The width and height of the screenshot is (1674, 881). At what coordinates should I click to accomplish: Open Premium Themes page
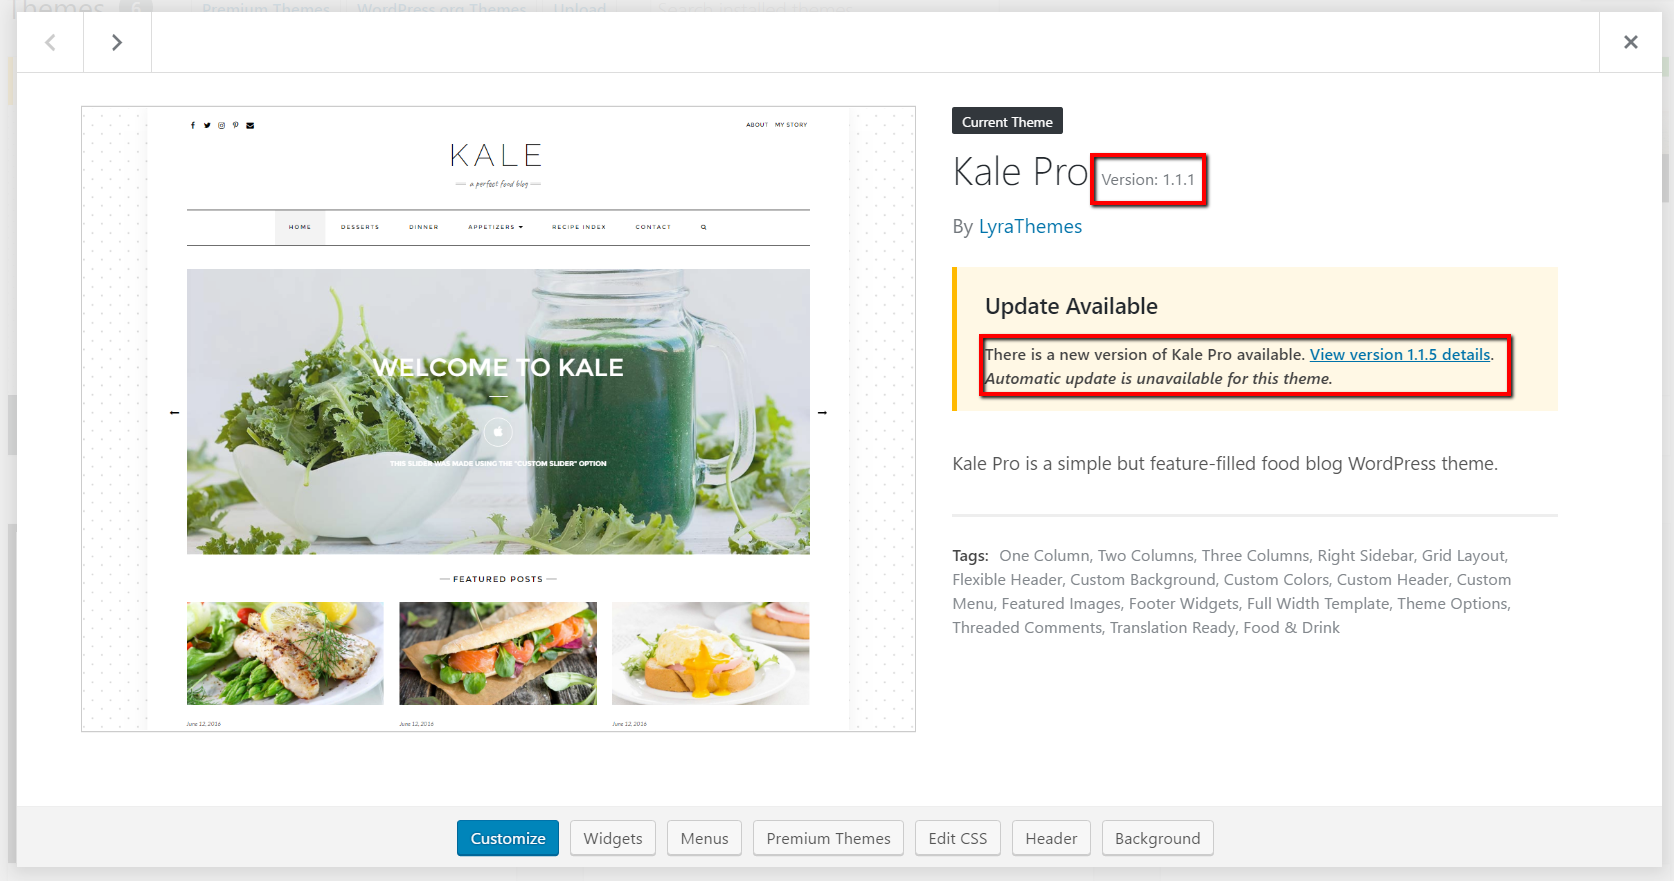tap(828, 838)
